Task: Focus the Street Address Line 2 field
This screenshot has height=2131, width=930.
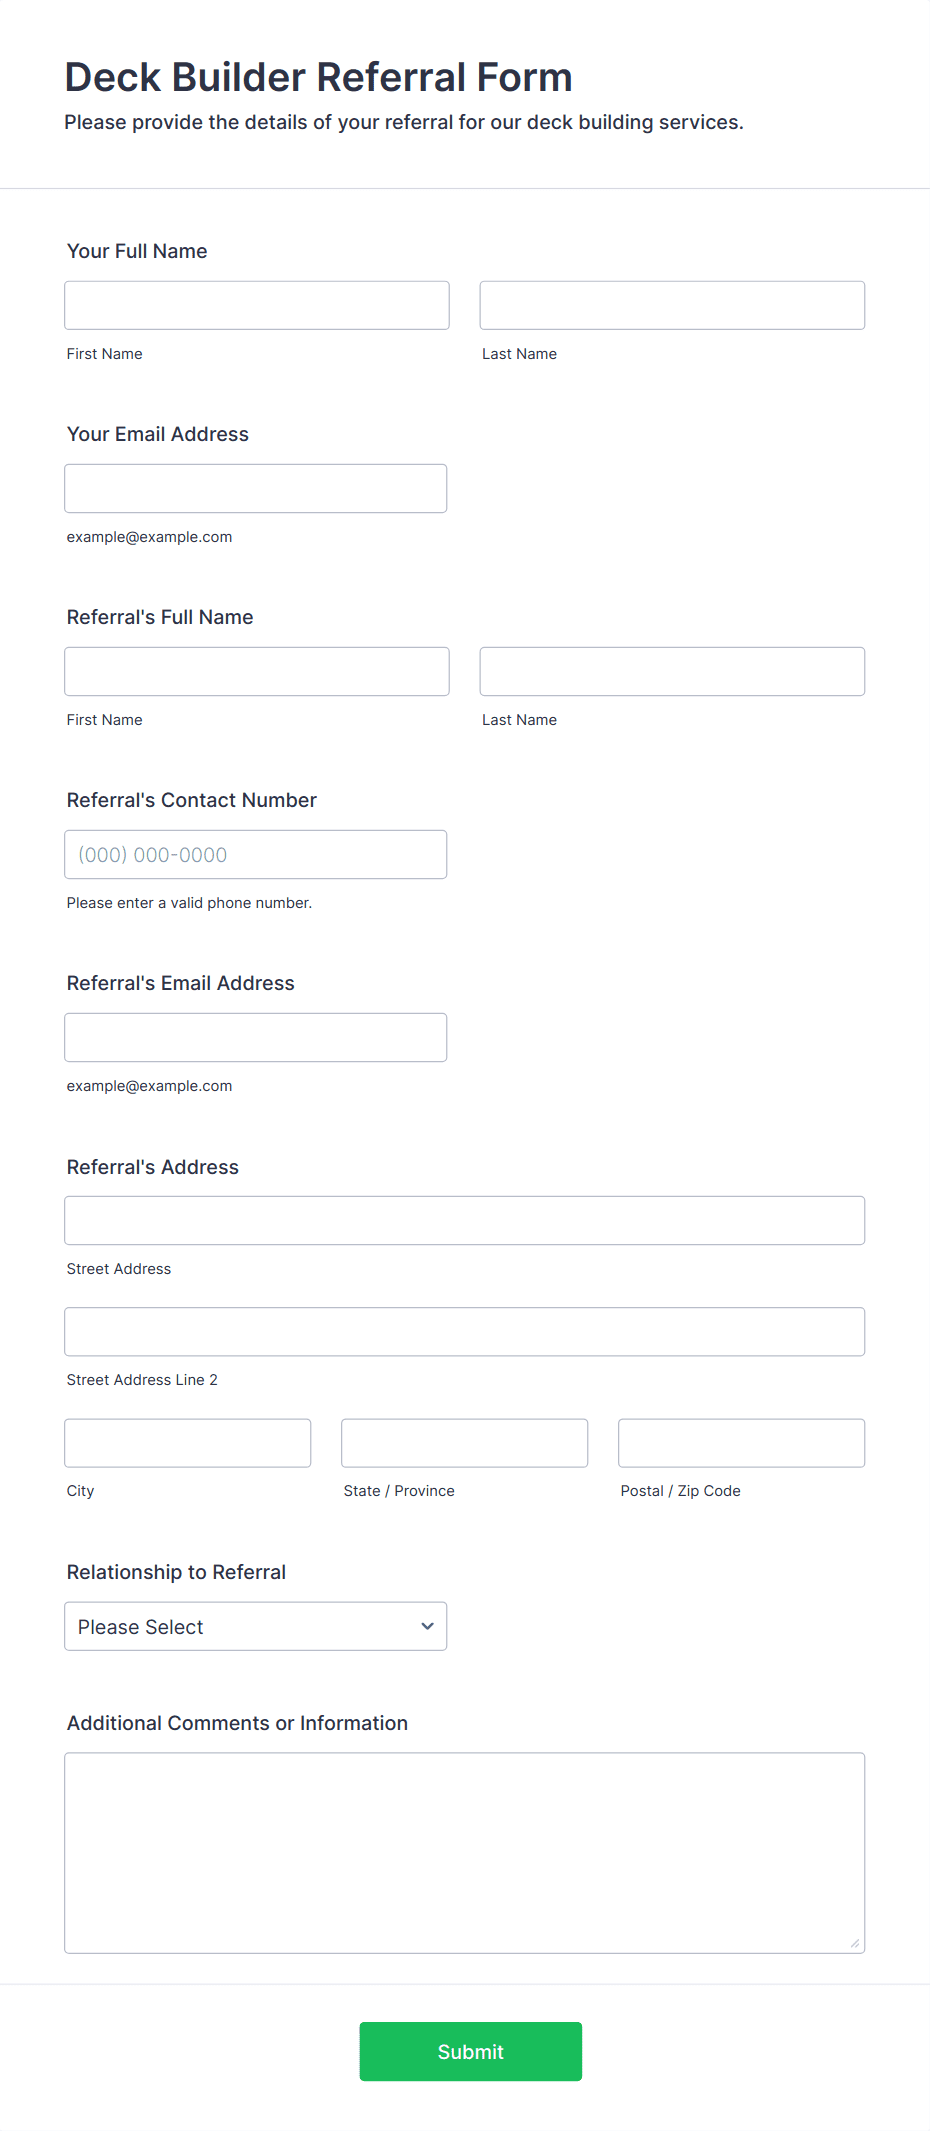Action: pyautogui.click(x=465, y=1331)
